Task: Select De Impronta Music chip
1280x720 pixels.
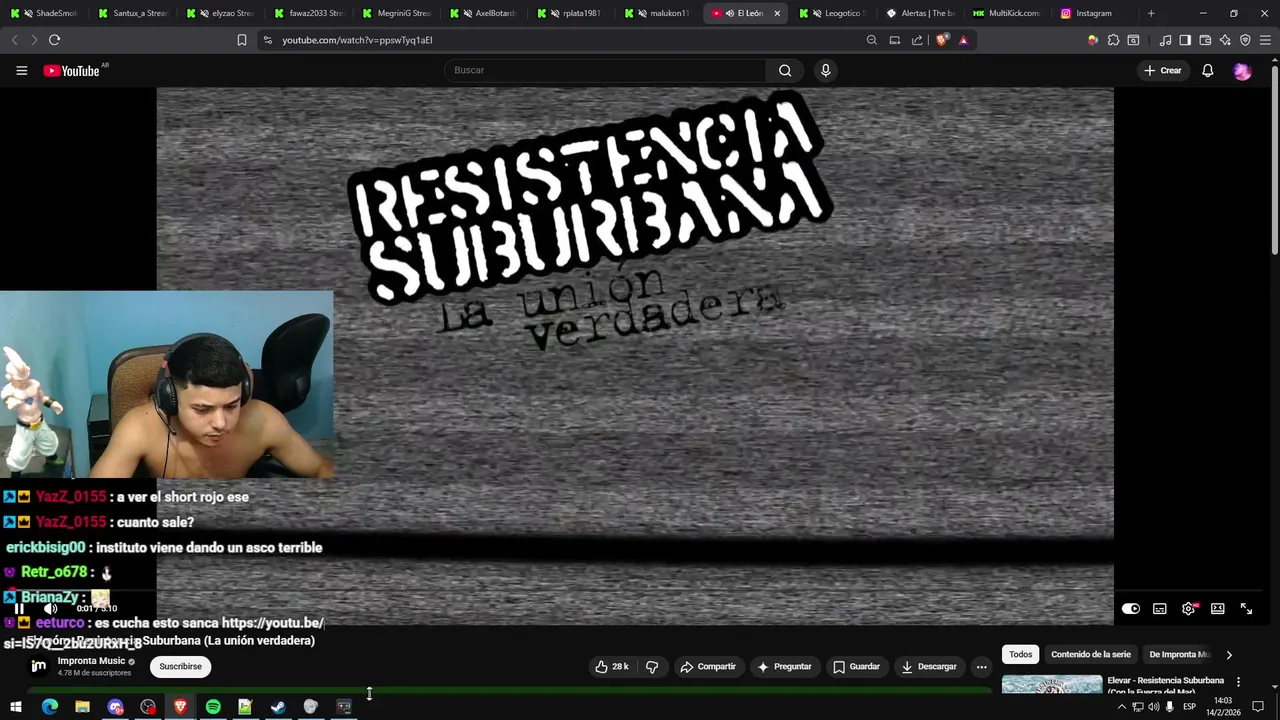Action: tap(1179, 654)
